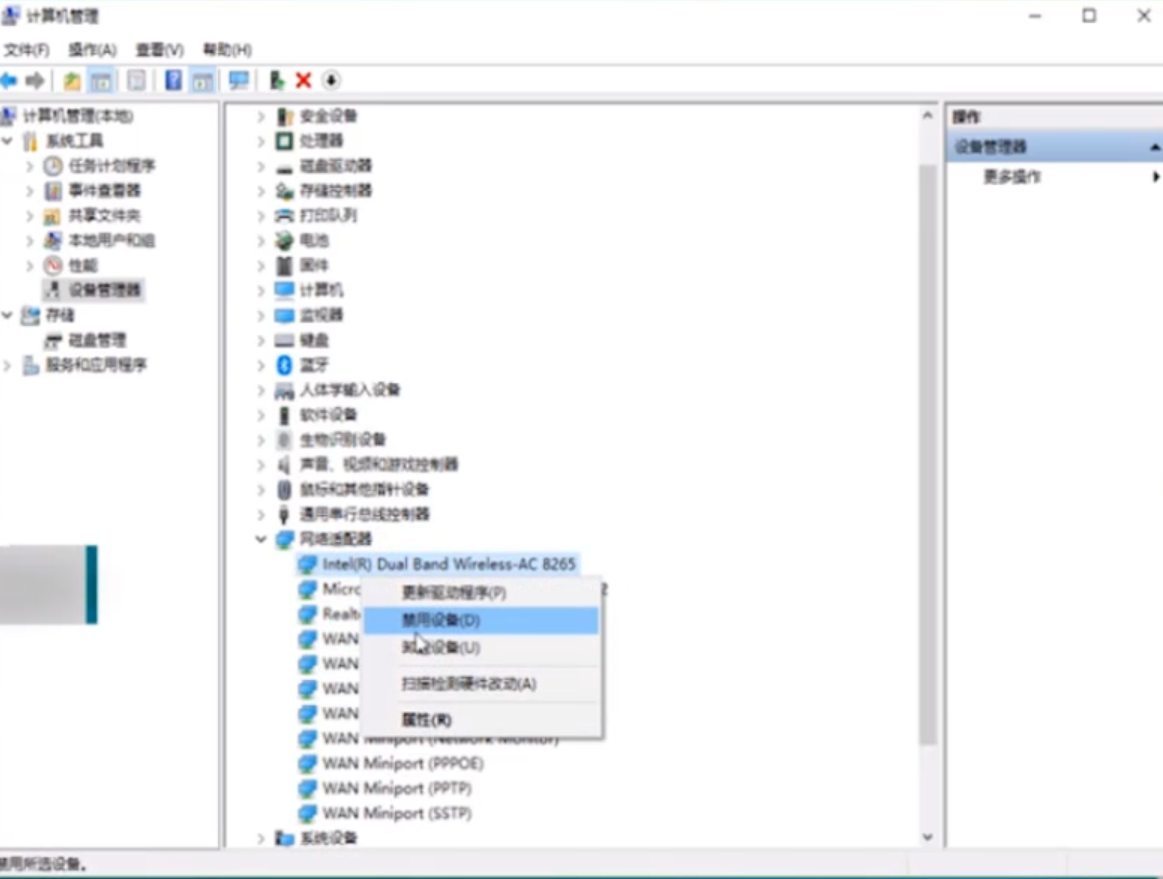Click the 键盘 keyboard icon

[x=284, y=340]
